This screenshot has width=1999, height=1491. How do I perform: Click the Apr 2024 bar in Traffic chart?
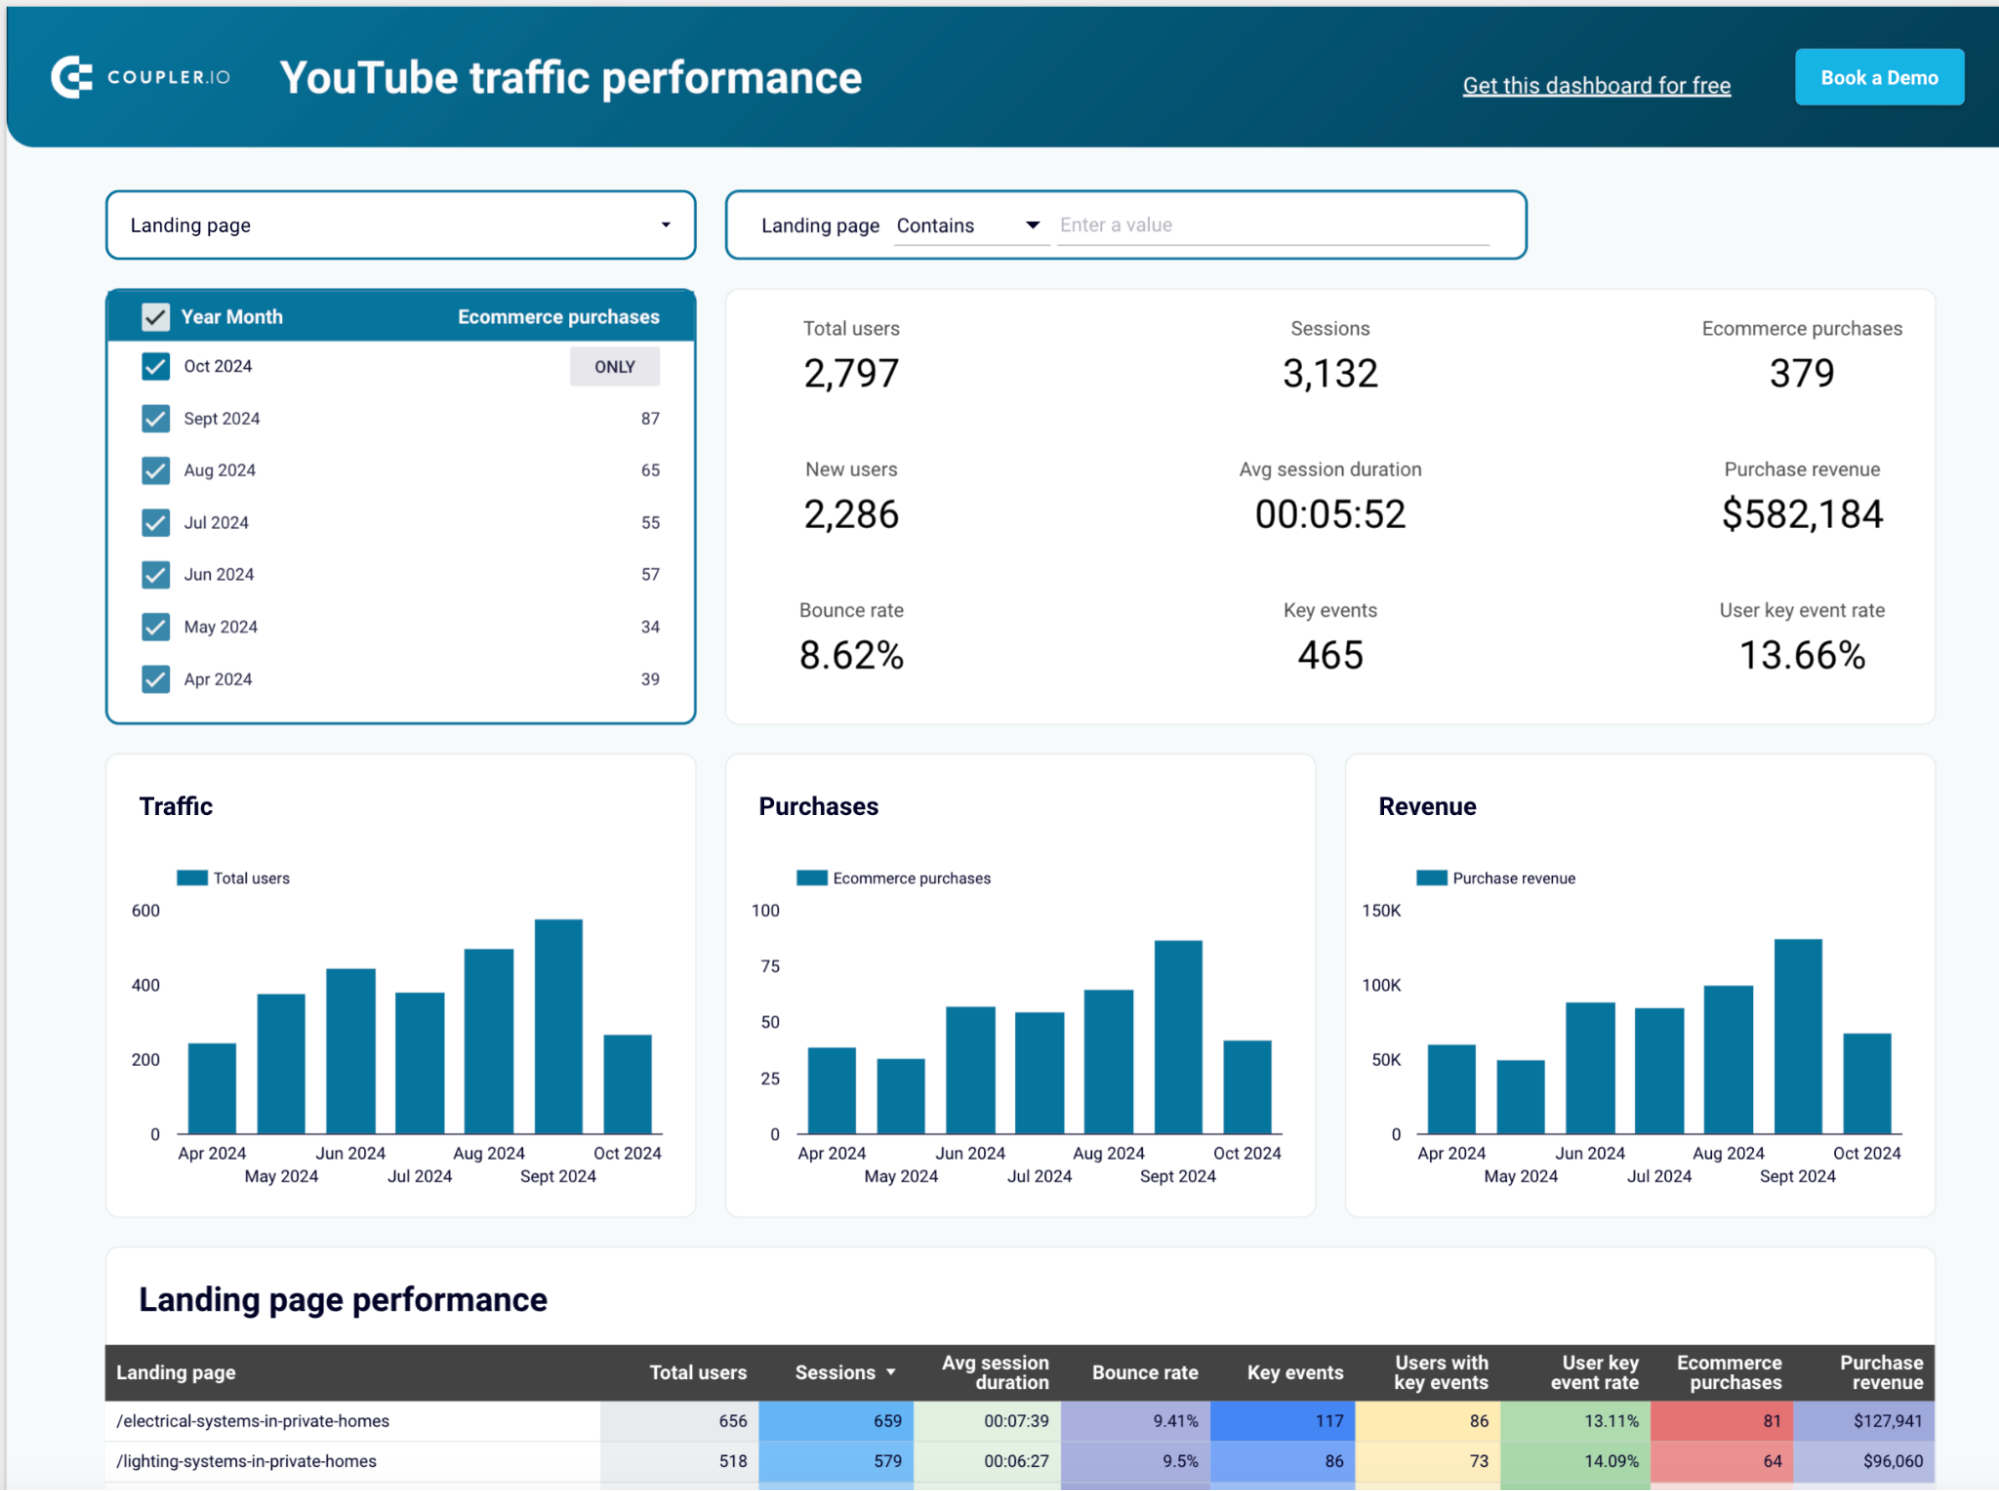click(x=212, y=1088)
